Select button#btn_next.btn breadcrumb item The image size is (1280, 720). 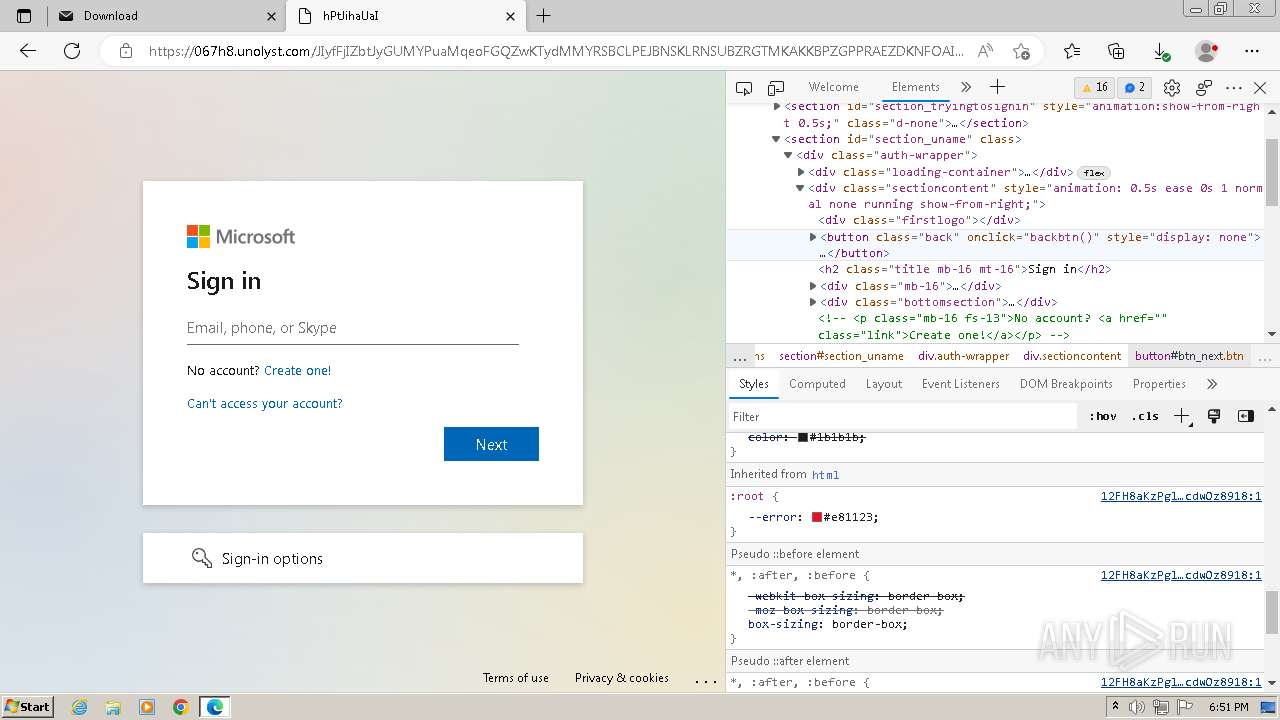point(1189,356)
